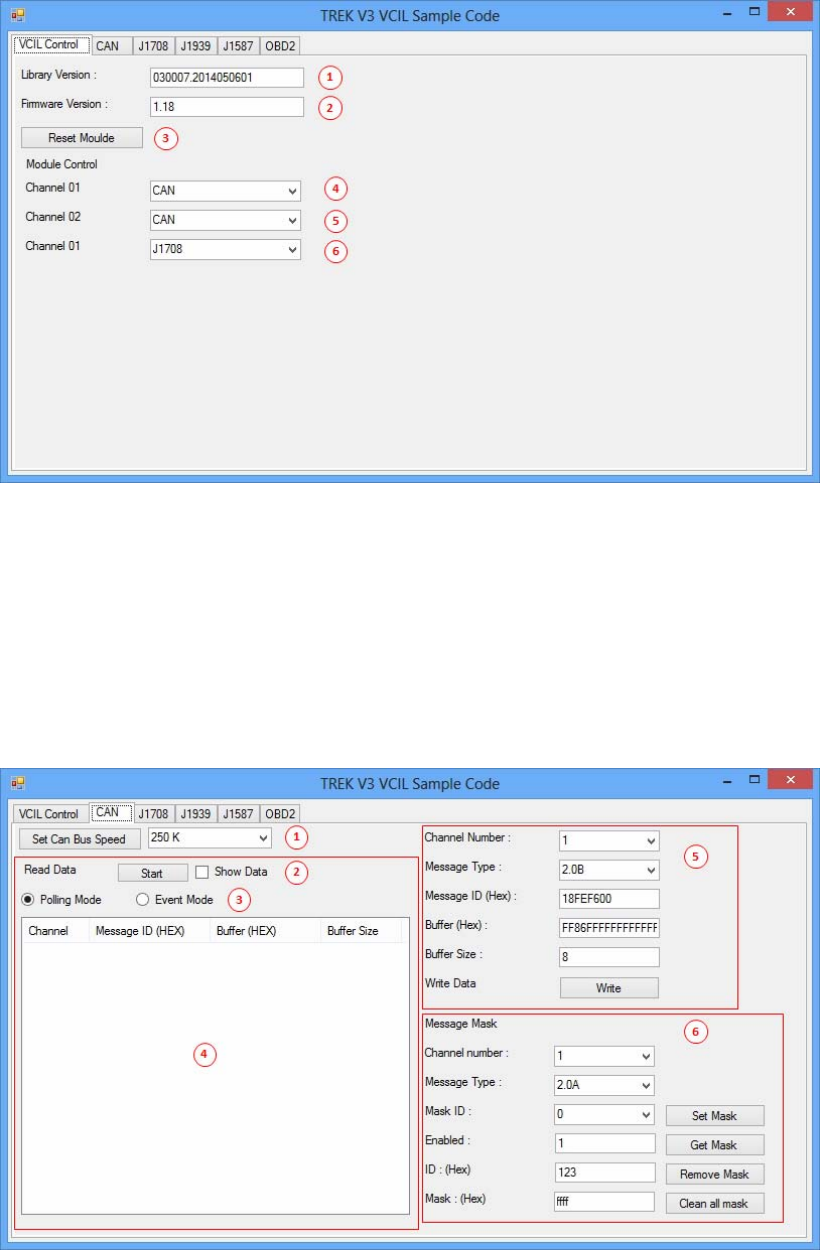This screenshot has height=1250, width=820.
Task: Open first Channel 01 CAN dropdown
Action: coord(225,190)
